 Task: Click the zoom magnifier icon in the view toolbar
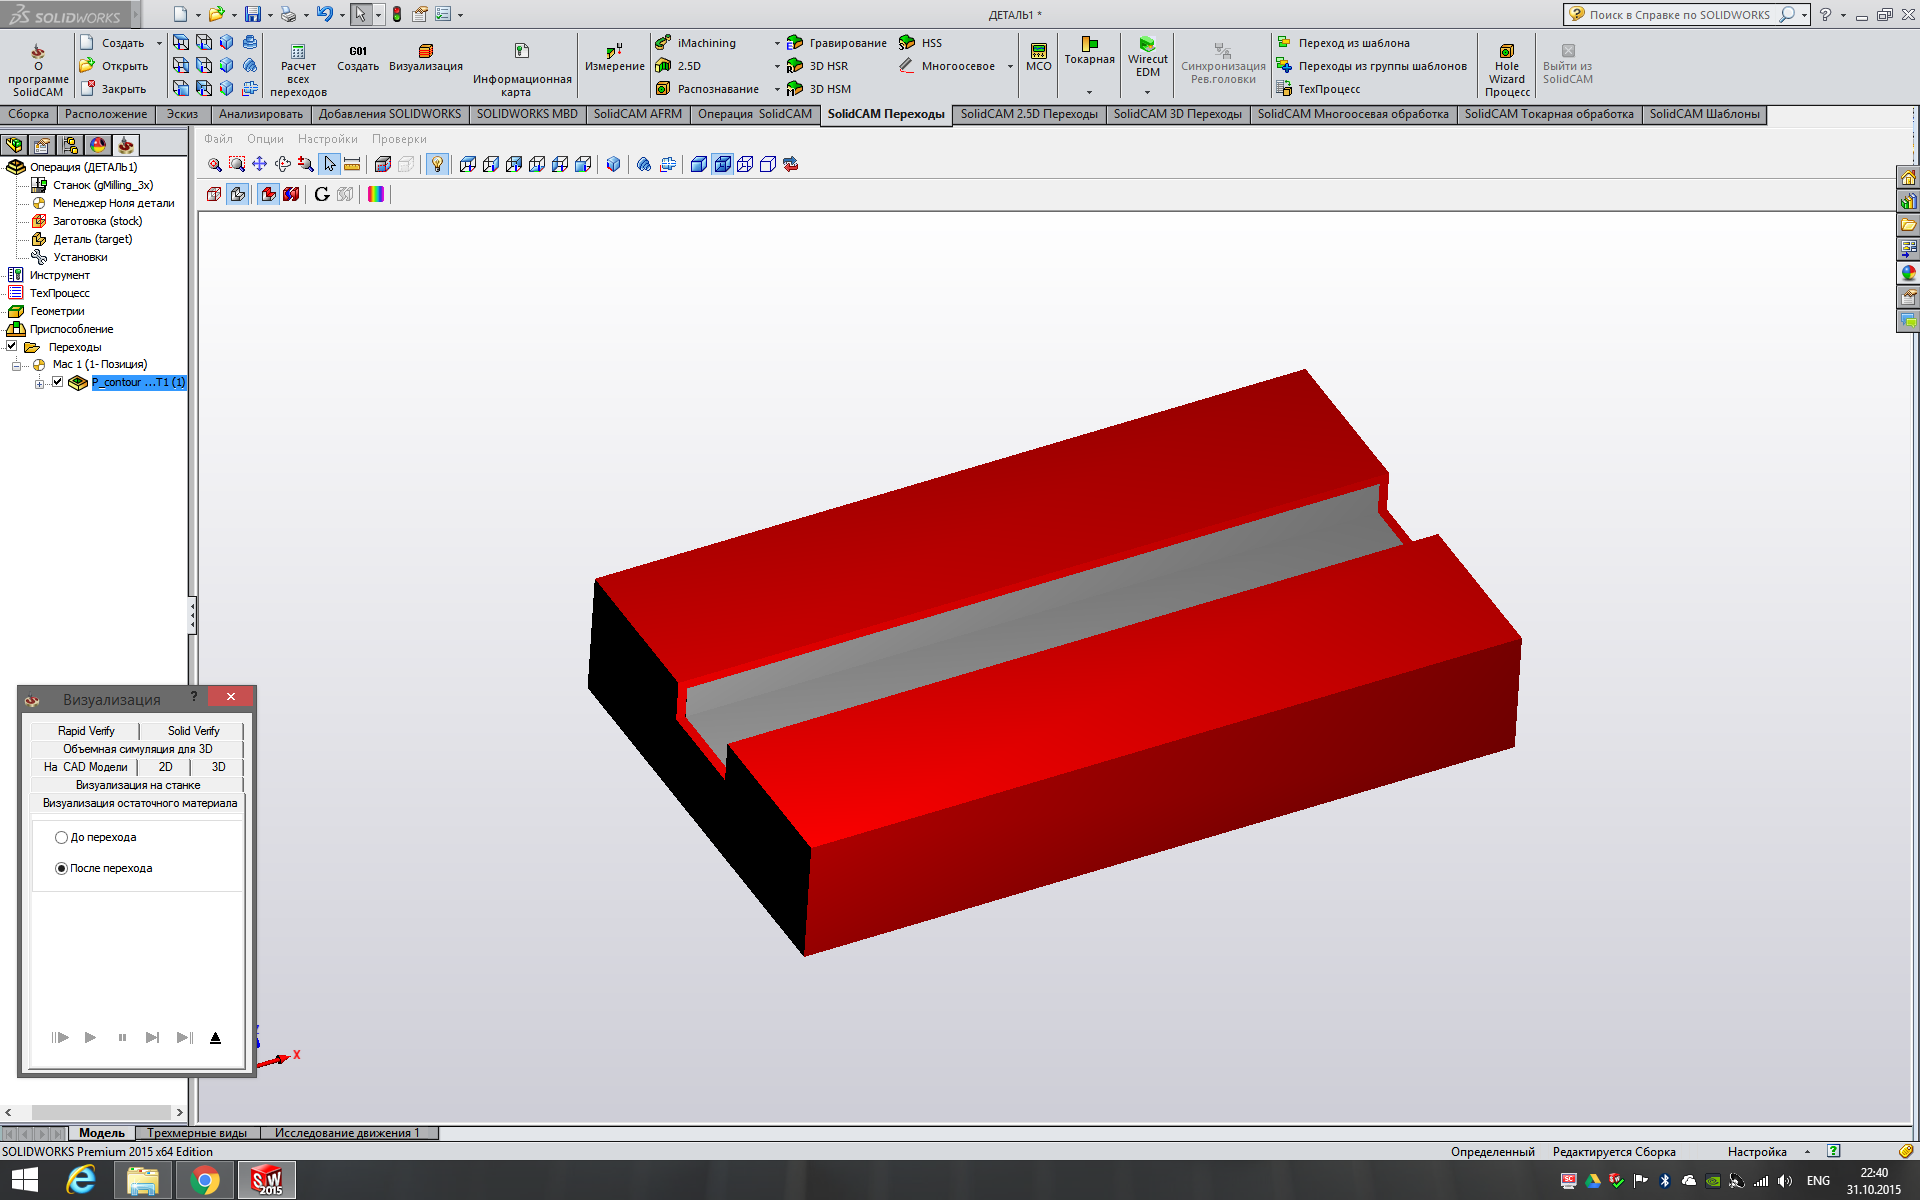tap(214, 165)
